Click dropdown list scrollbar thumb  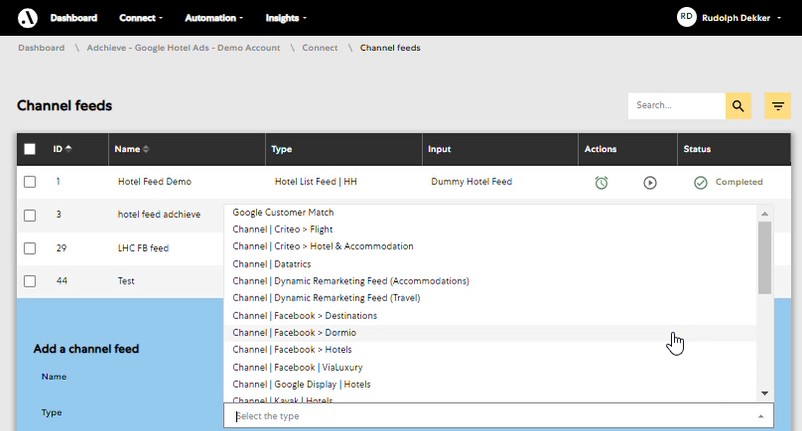pos(765,258)
